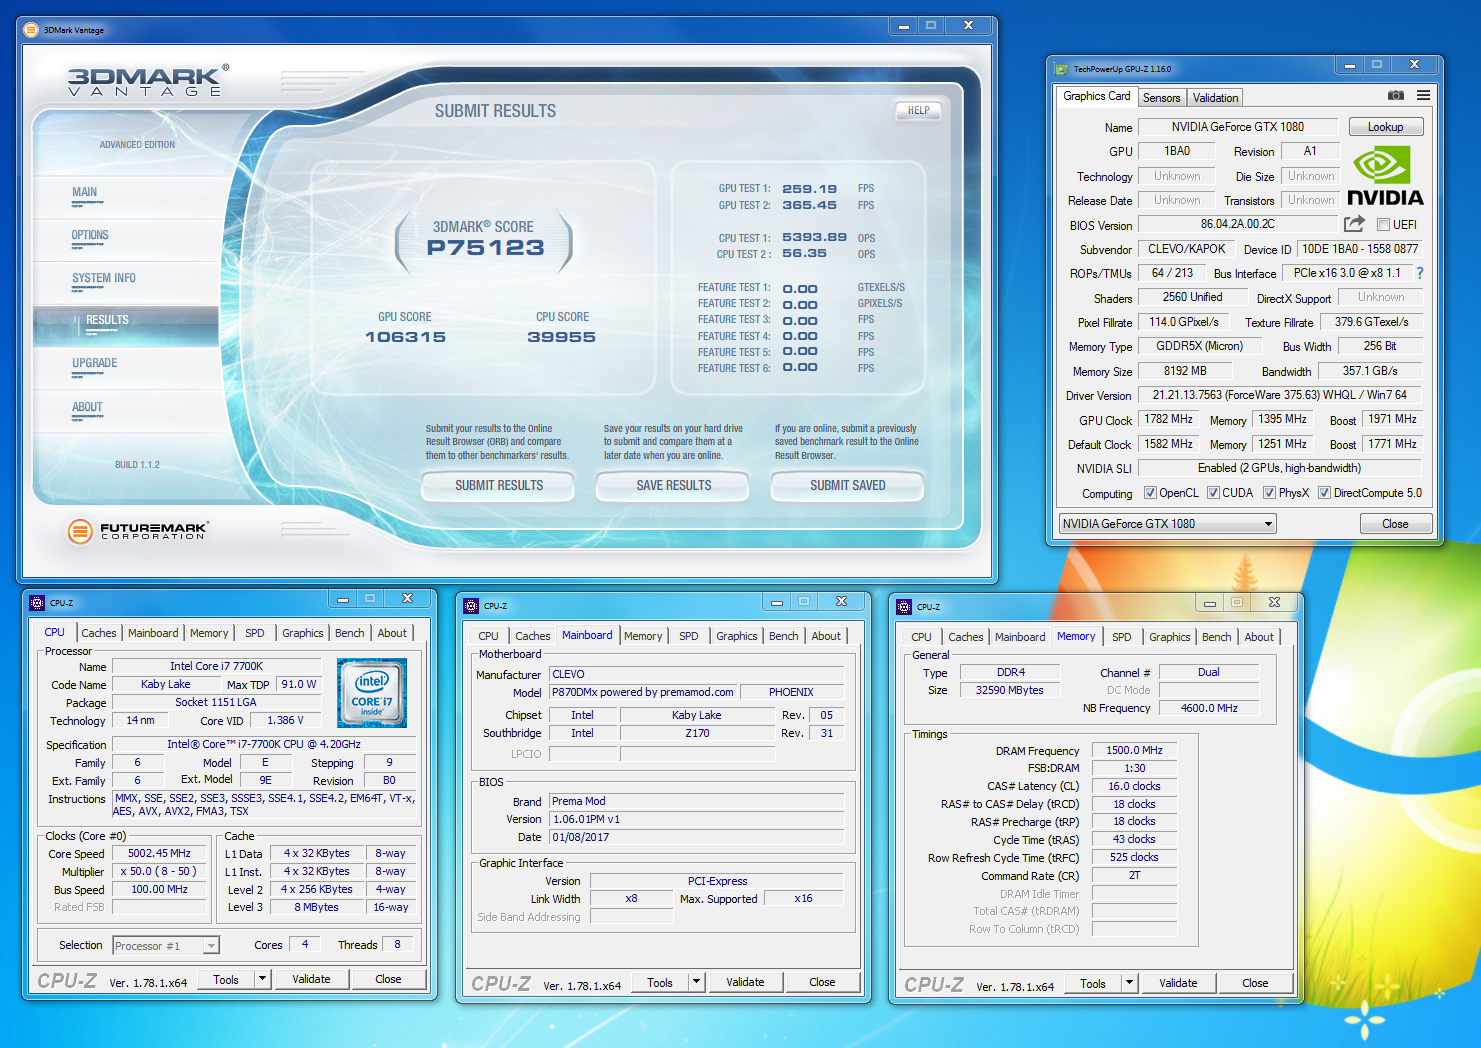Open the NVIDIA GeForce GTX 1080 GPU selector dropdown
Screen dimensions: 1481x1048
1168,524
